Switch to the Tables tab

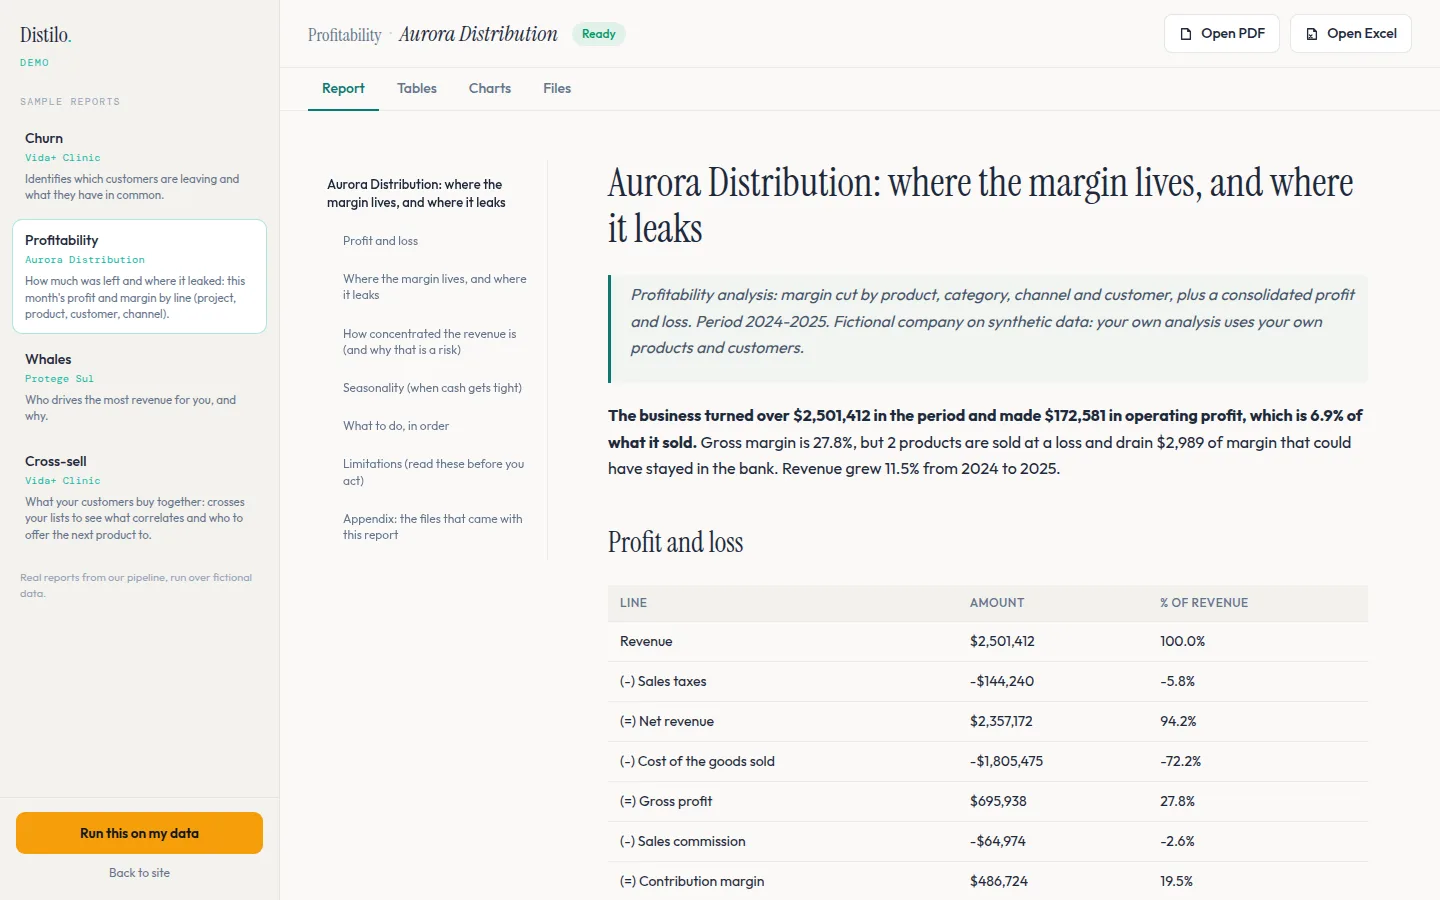(417, 89)
